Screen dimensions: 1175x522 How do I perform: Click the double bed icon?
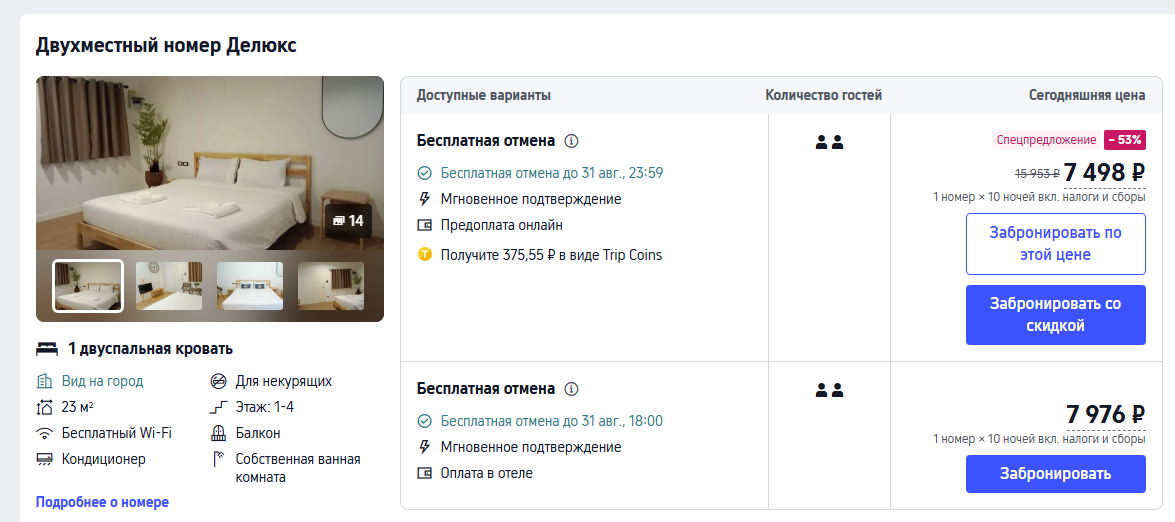coord(47,349)
